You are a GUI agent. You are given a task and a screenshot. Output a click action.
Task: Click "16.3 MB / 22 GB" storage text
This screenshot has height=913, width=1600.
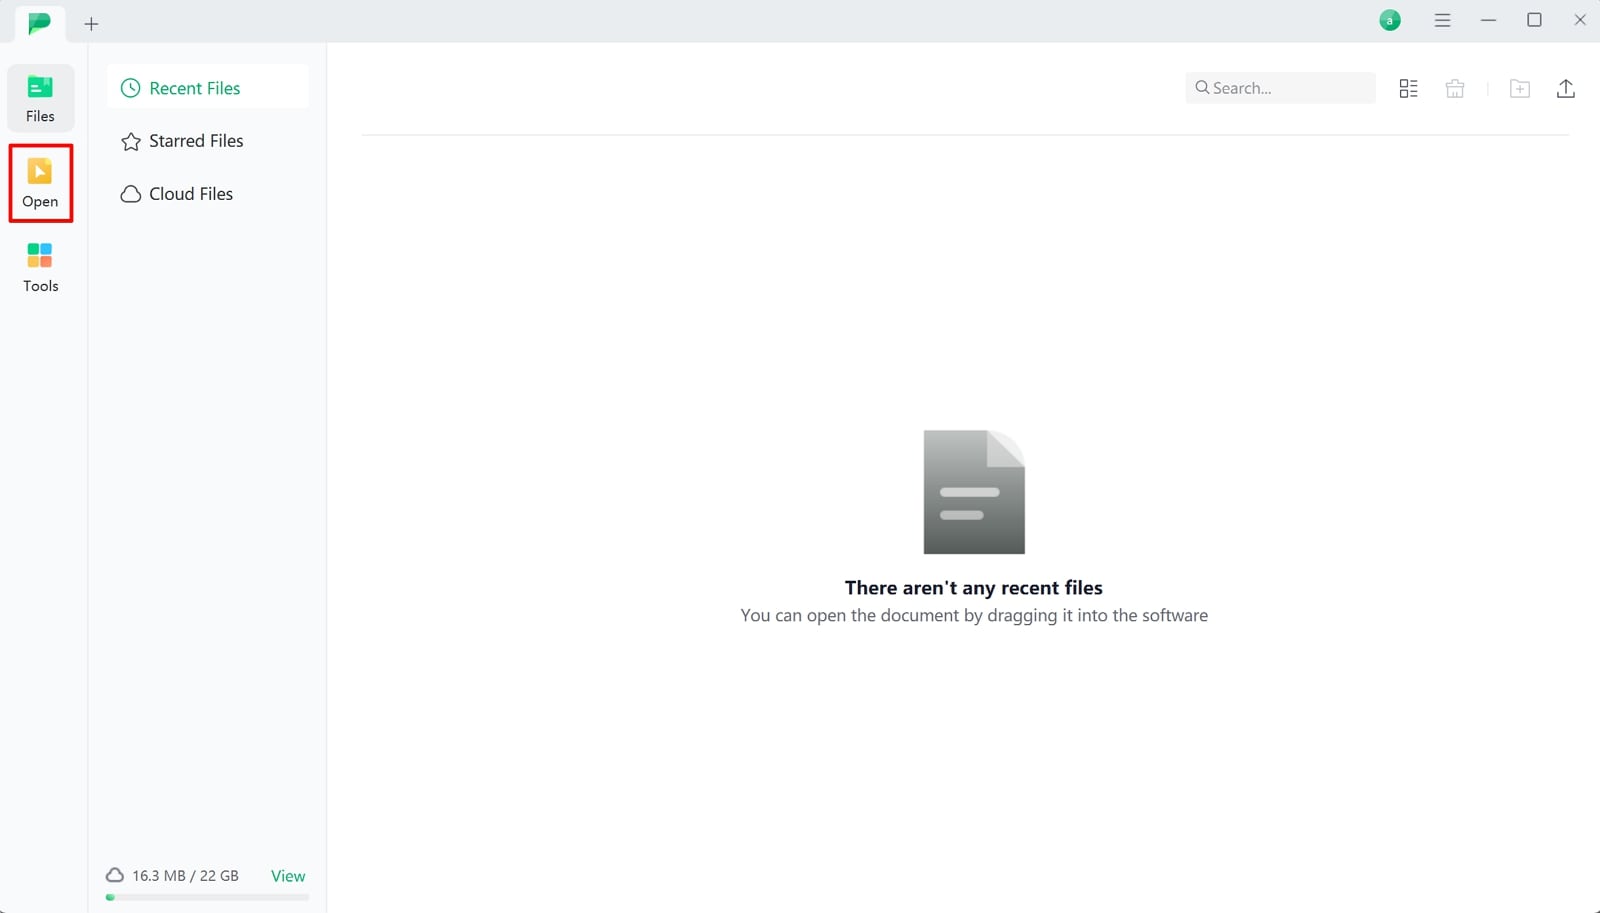(185, 876)
